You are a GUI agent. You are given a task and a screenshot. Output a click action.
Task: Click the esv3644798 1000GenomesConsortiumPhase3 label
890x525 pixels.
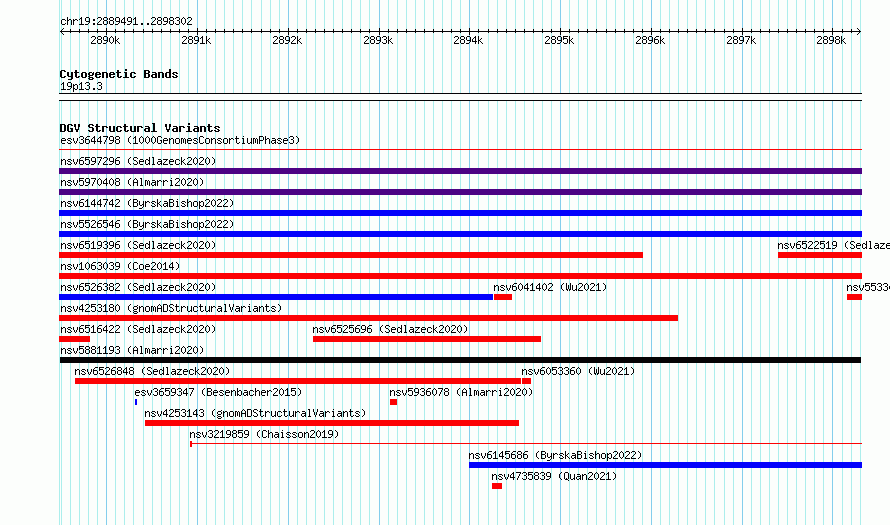pyautogui.click(x=180, y=140)
